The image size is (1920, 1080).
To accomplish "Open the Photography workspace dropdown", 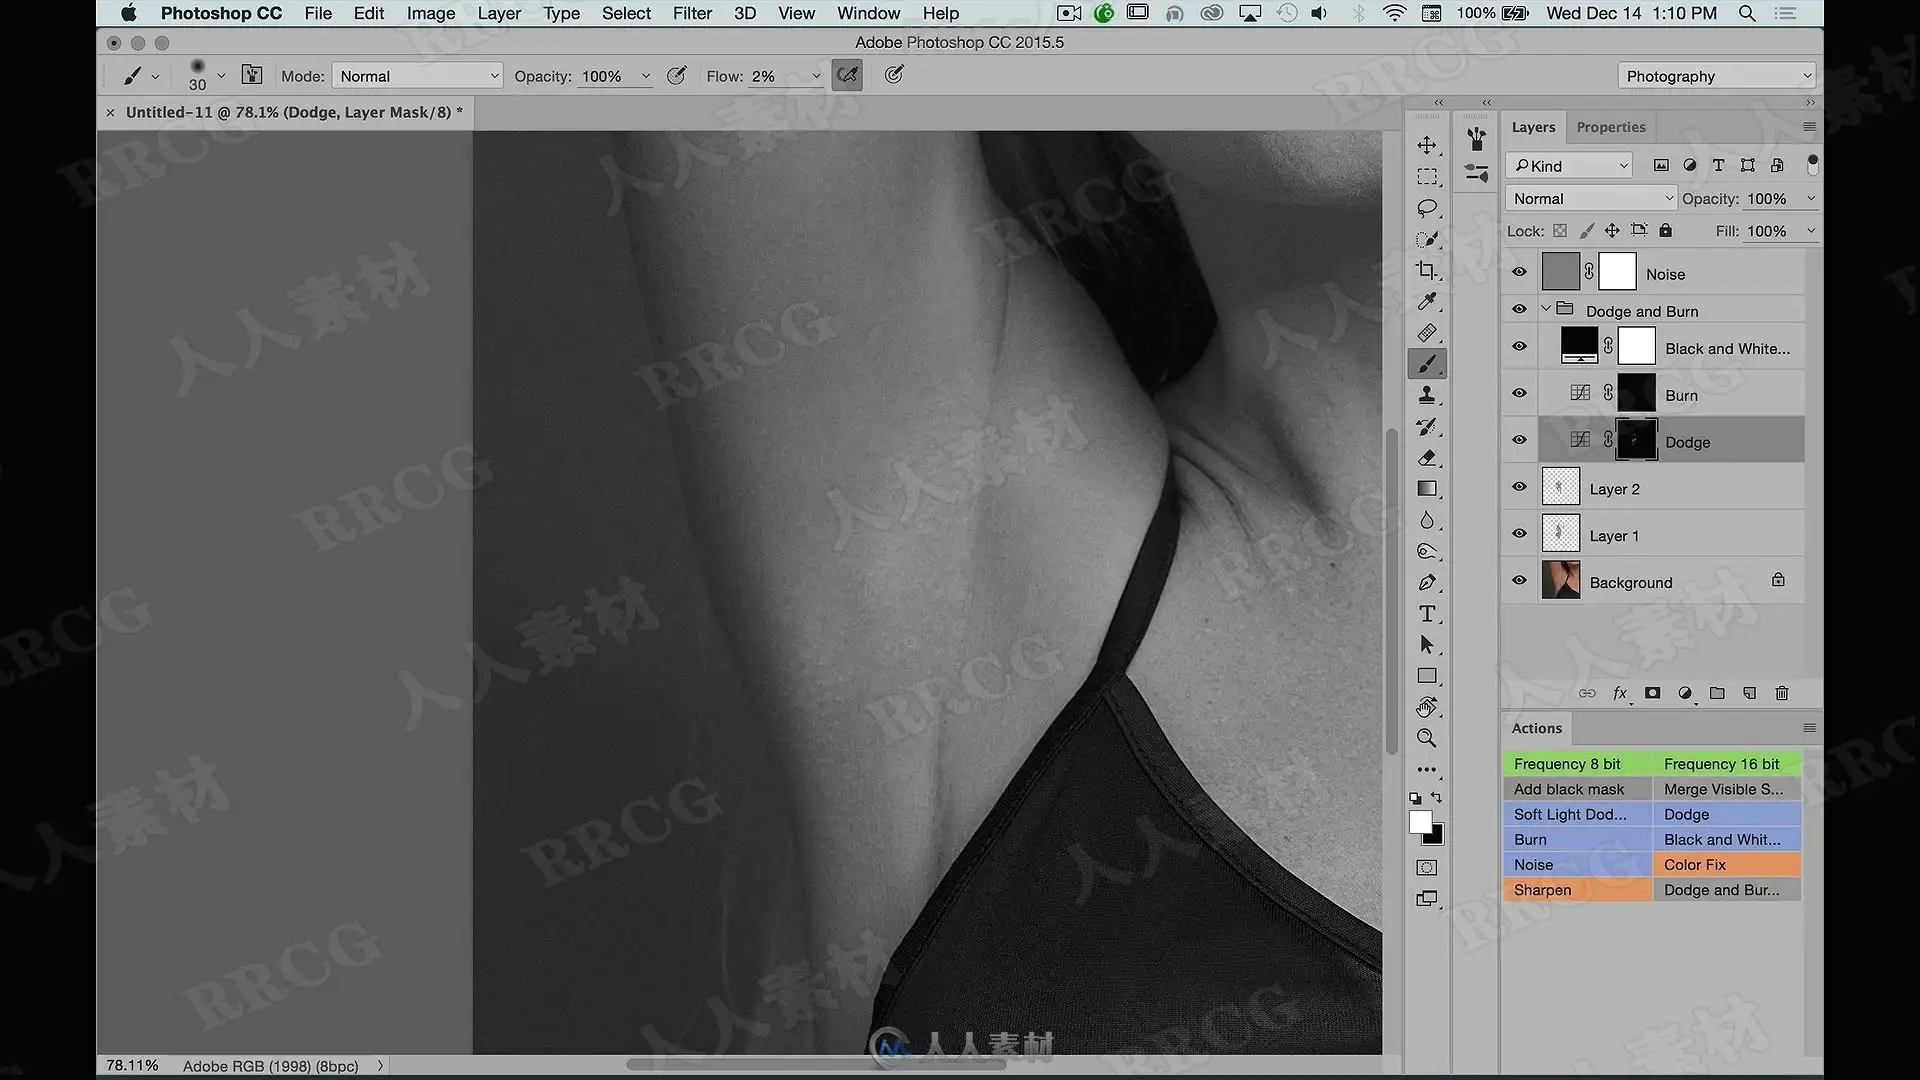I will click(1716, 76).
